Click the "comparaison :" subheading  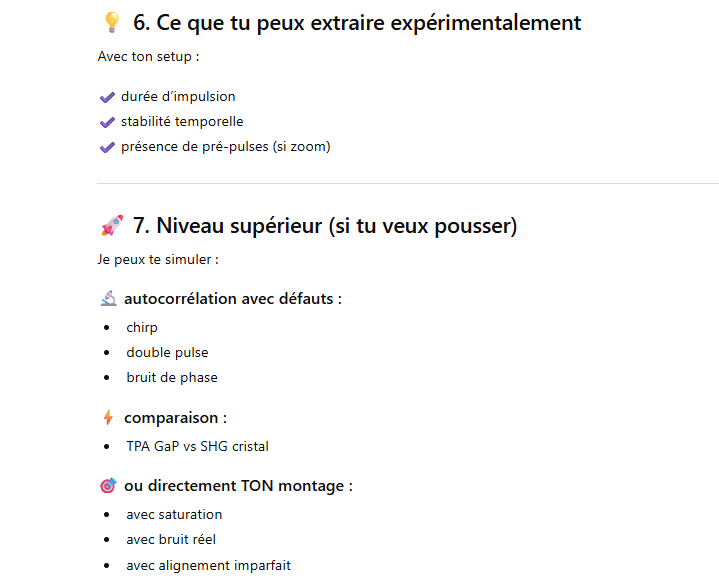[175, 417]
